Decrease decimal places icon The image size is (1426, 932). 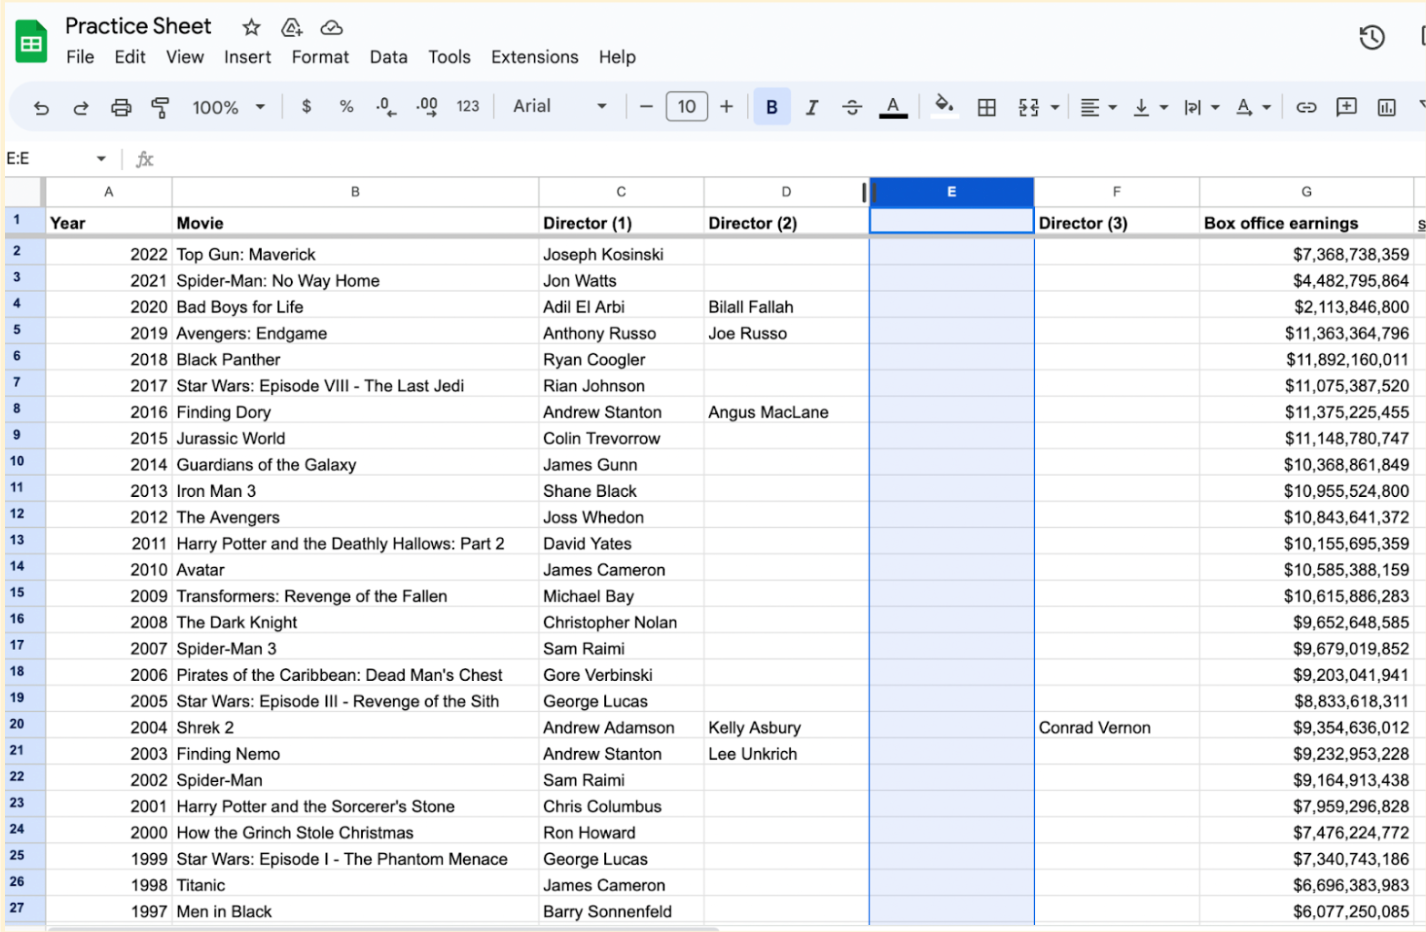click(x=386, y=106)
